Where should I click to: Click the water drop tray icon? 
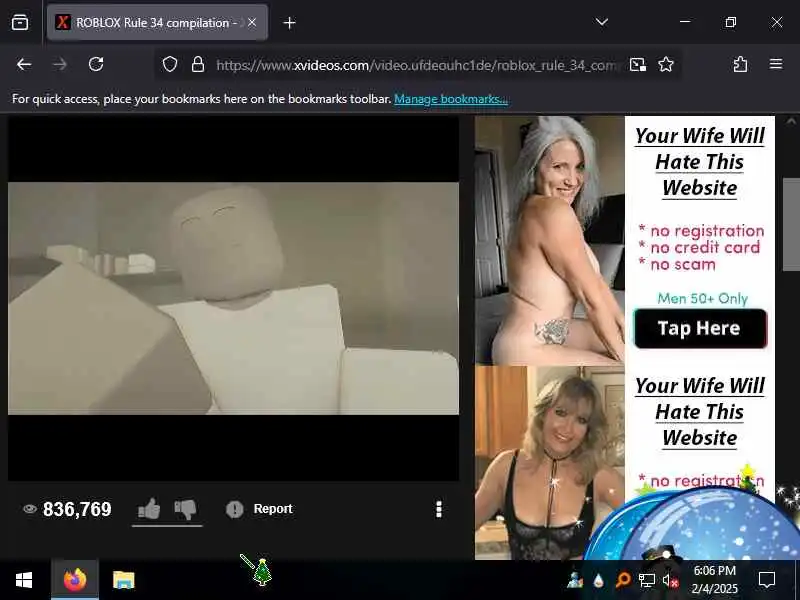pos(599,581)
